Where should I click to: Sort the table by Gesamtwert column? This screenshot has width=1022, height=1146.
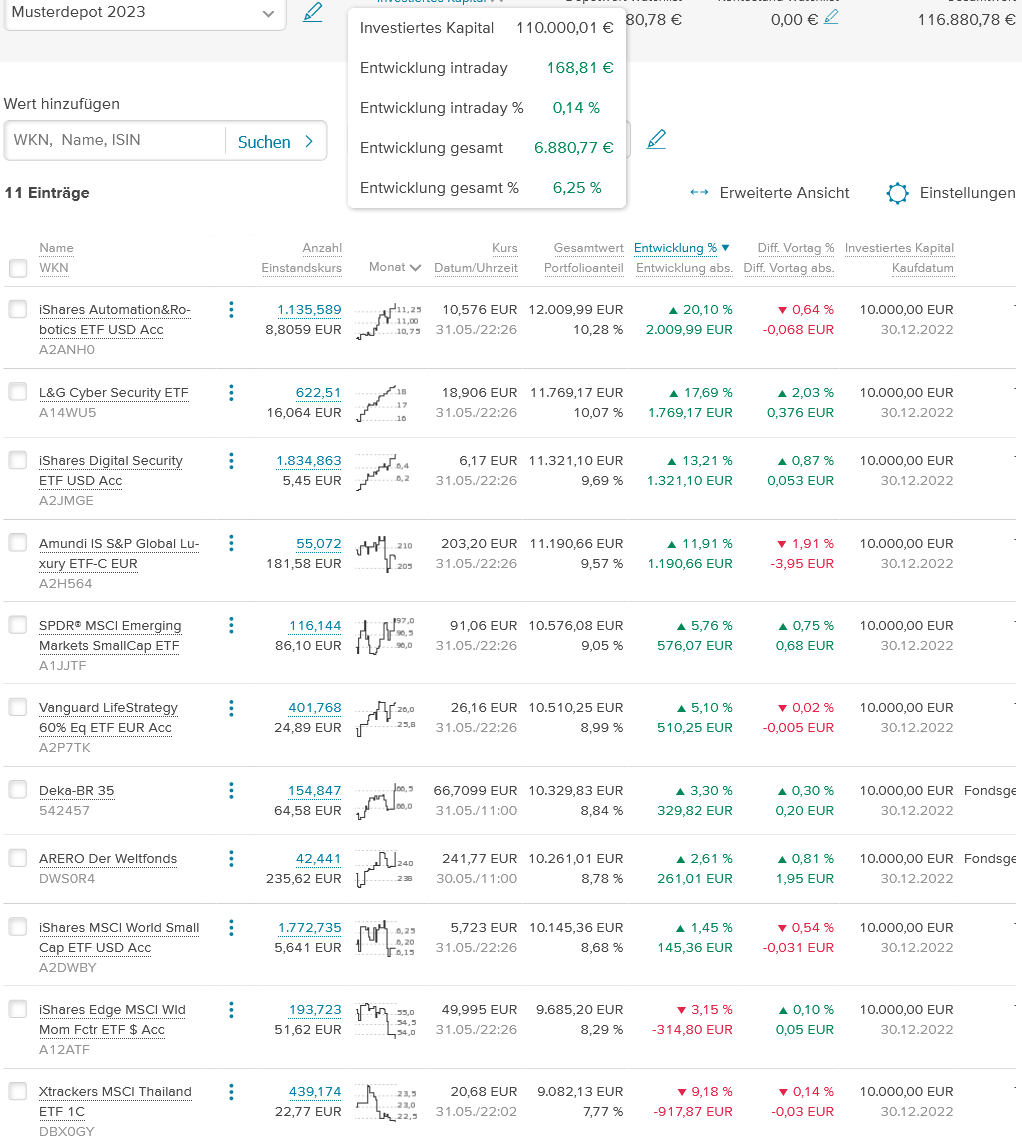[x=589, y=248]
